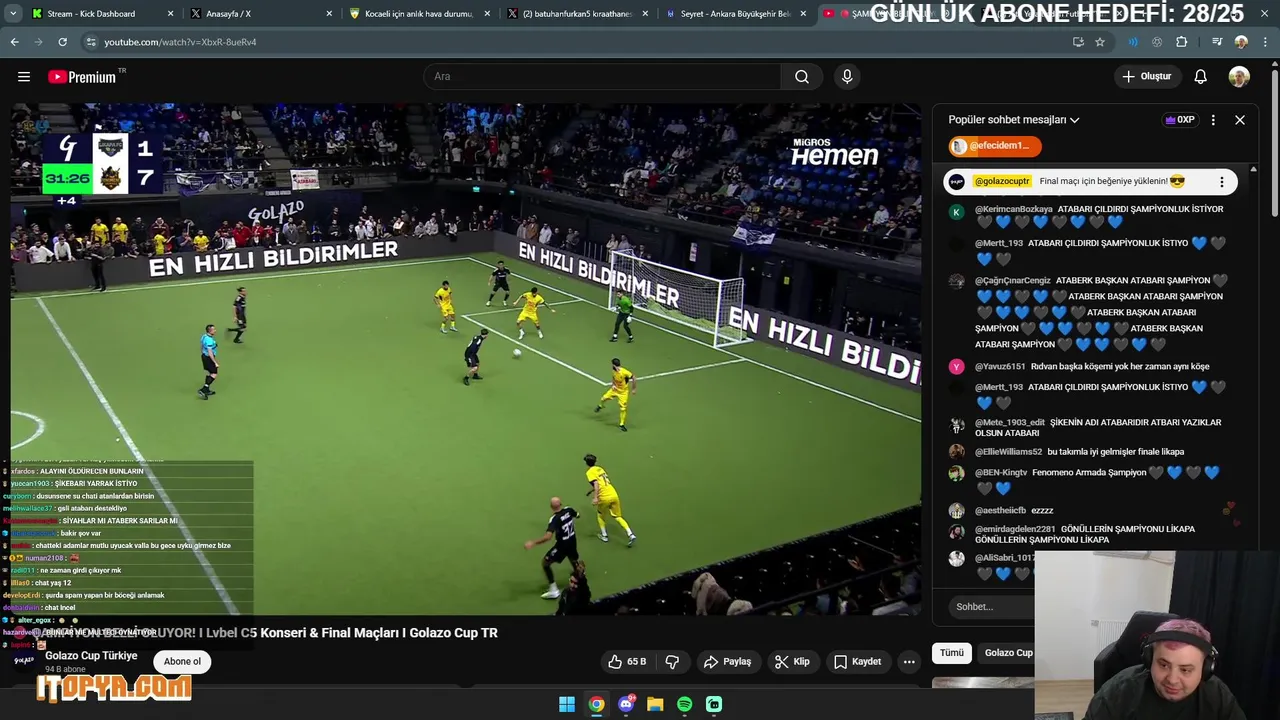Go forward in browser history

pos(38,42)
